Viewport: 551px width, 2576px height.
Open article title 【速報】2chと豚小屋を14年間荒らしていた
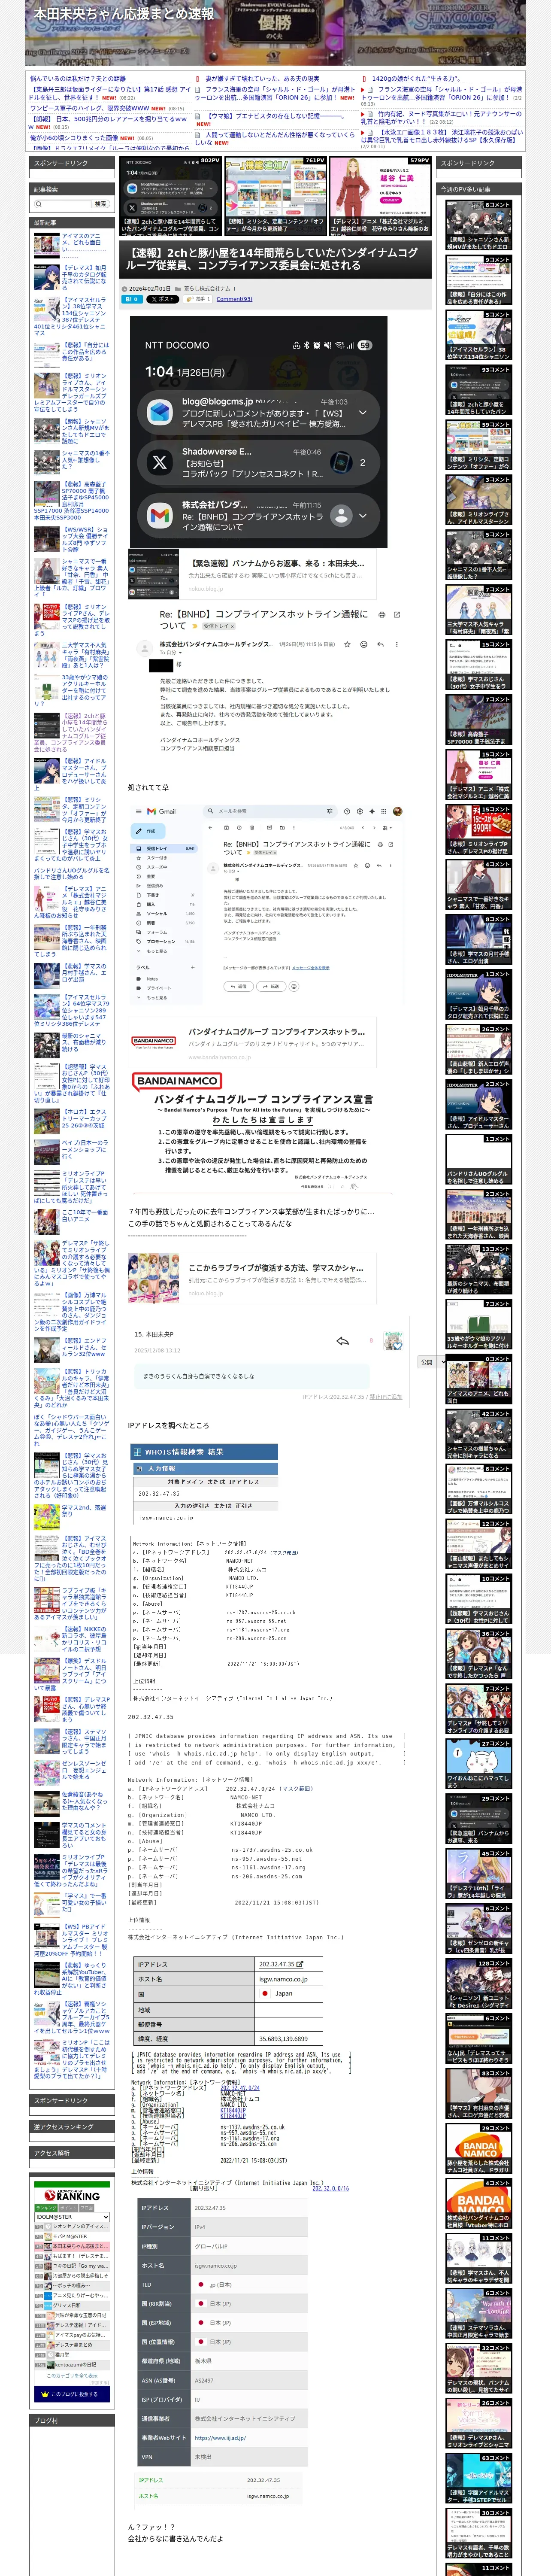(272, 259)
